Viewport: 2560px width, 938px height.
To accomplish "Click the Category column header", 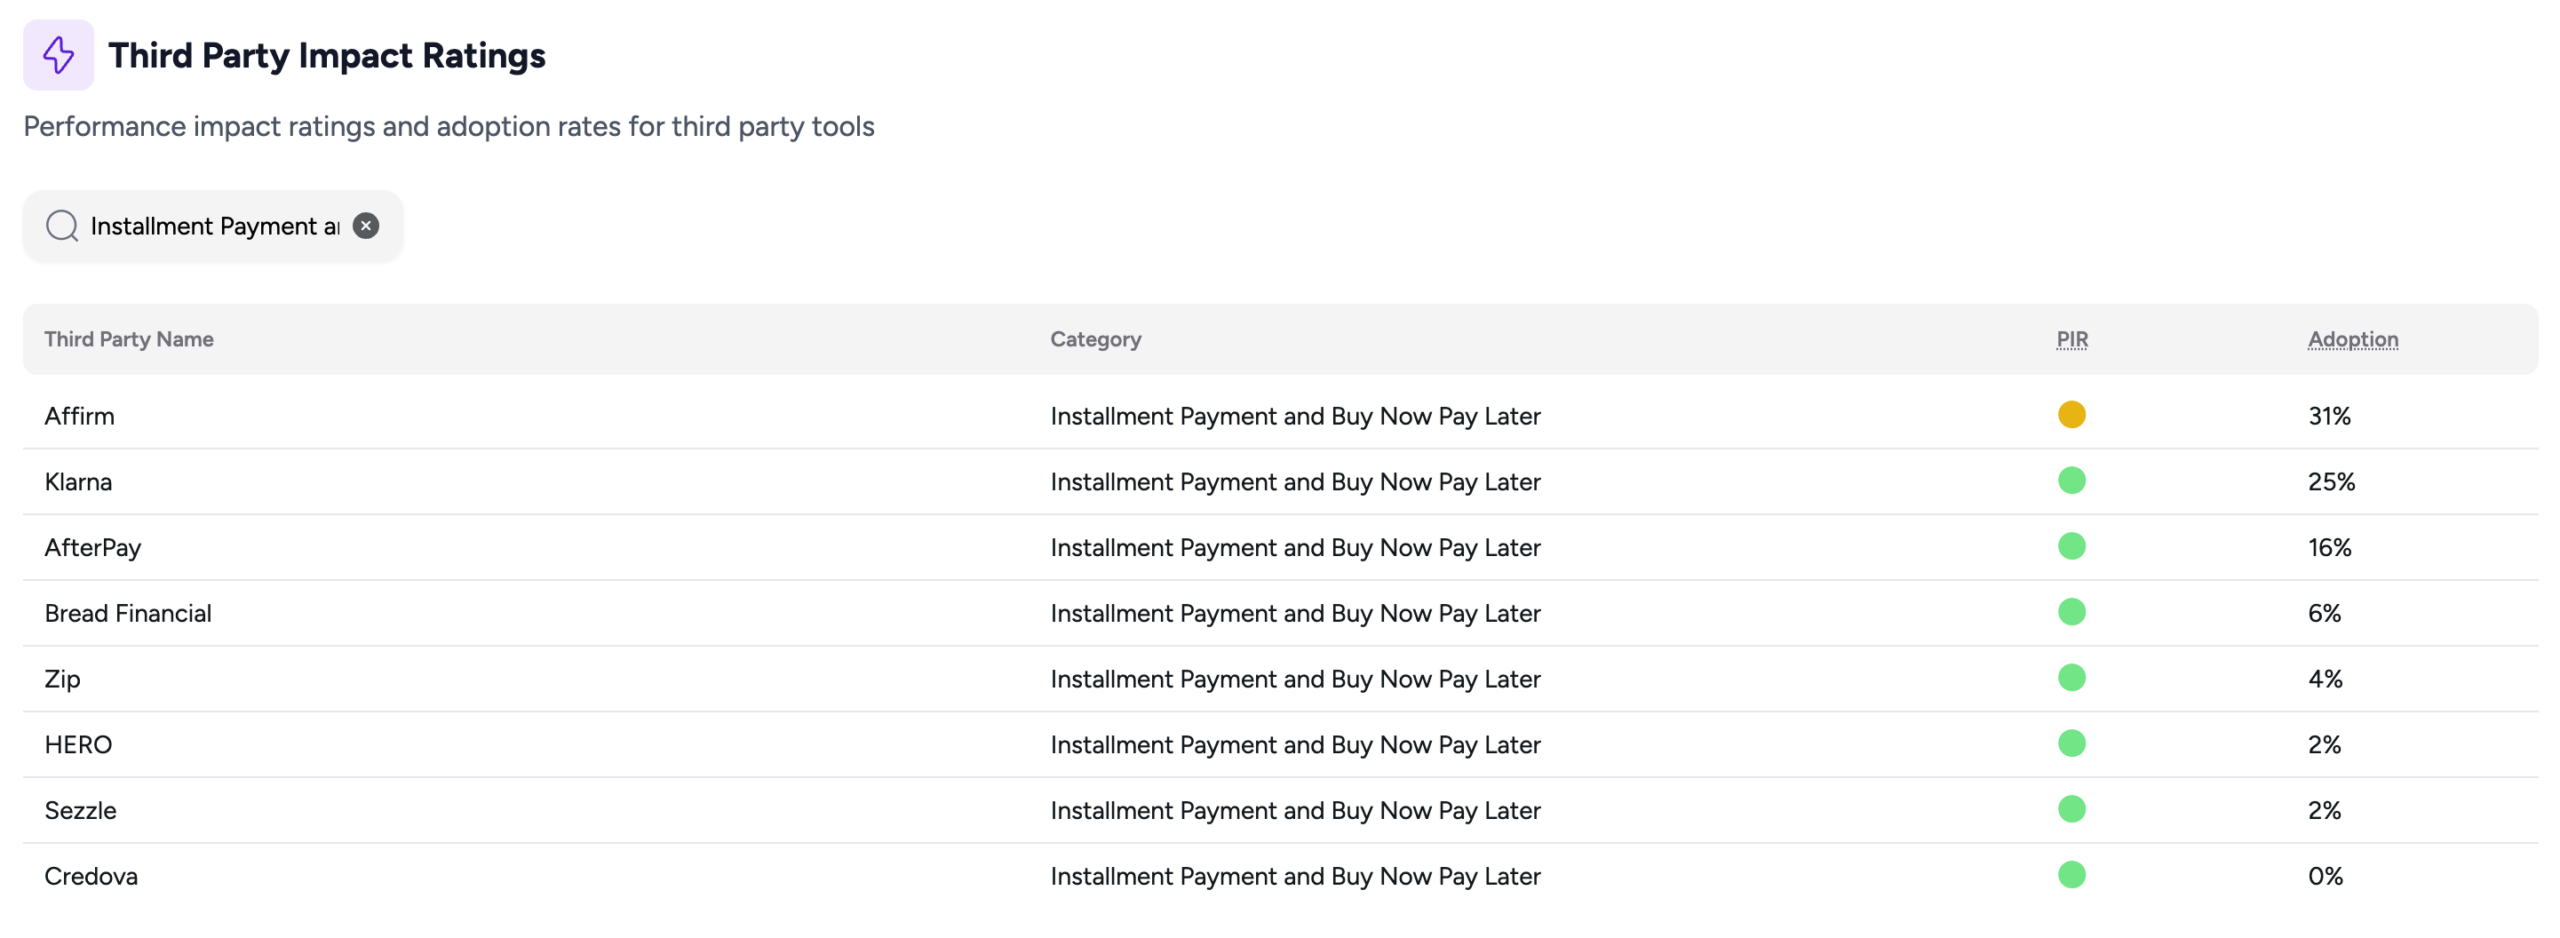I will point(1095,339).
